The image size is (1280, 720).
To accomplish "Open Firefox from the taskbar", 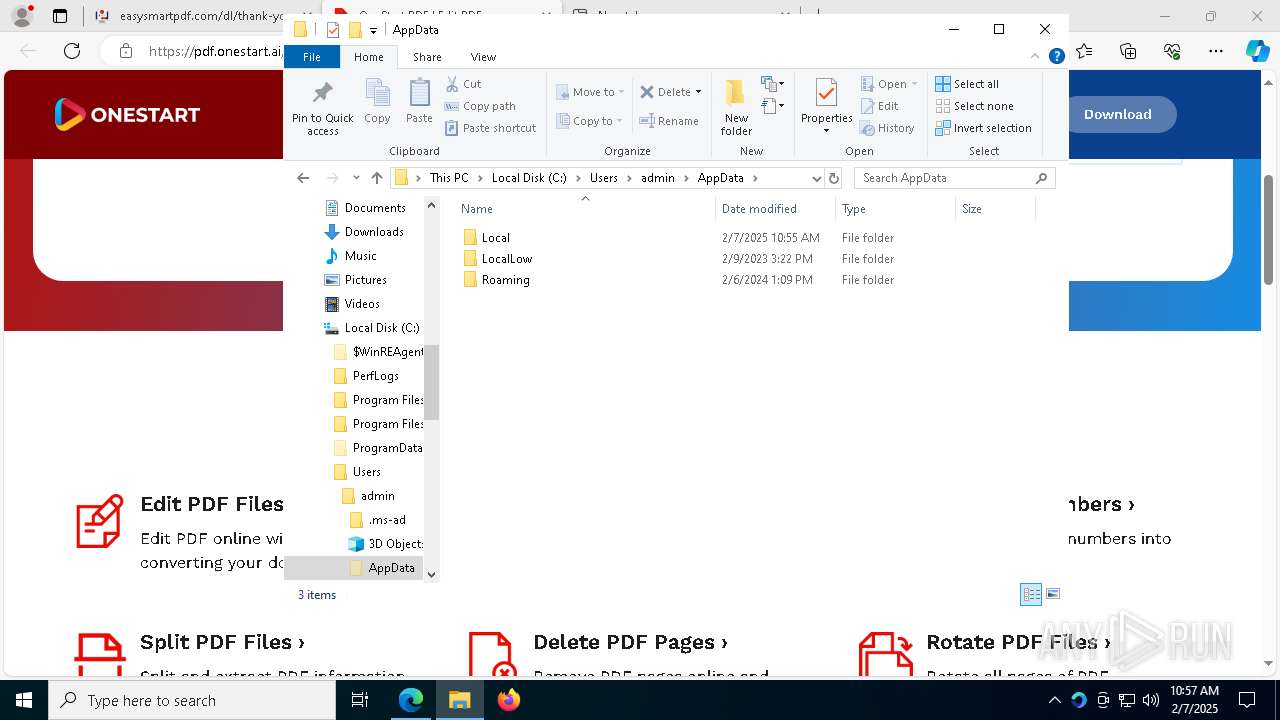I will pyautogui.click(x=508, y=700).
